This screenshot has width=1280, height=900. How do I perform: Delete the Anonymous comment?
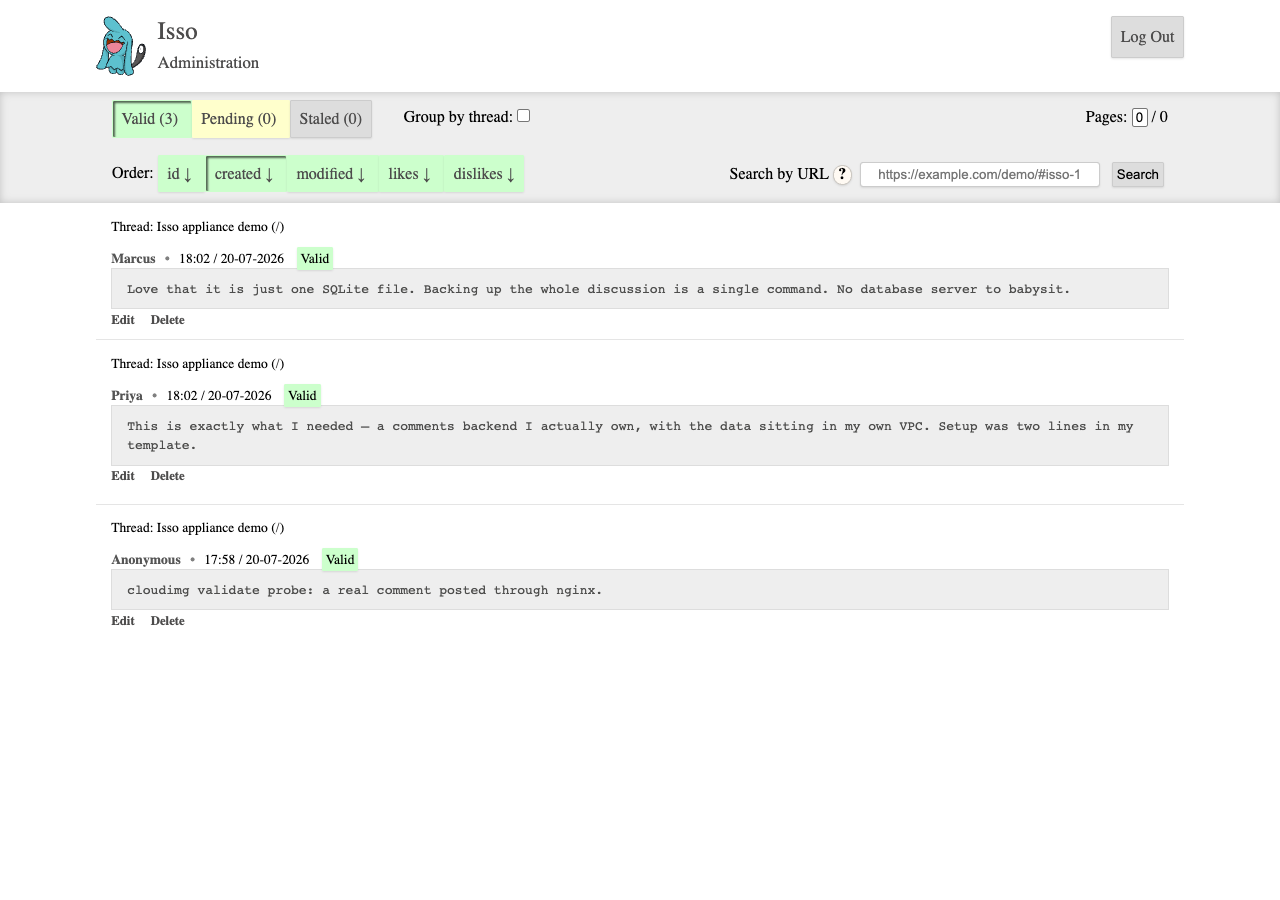(167, 621)
